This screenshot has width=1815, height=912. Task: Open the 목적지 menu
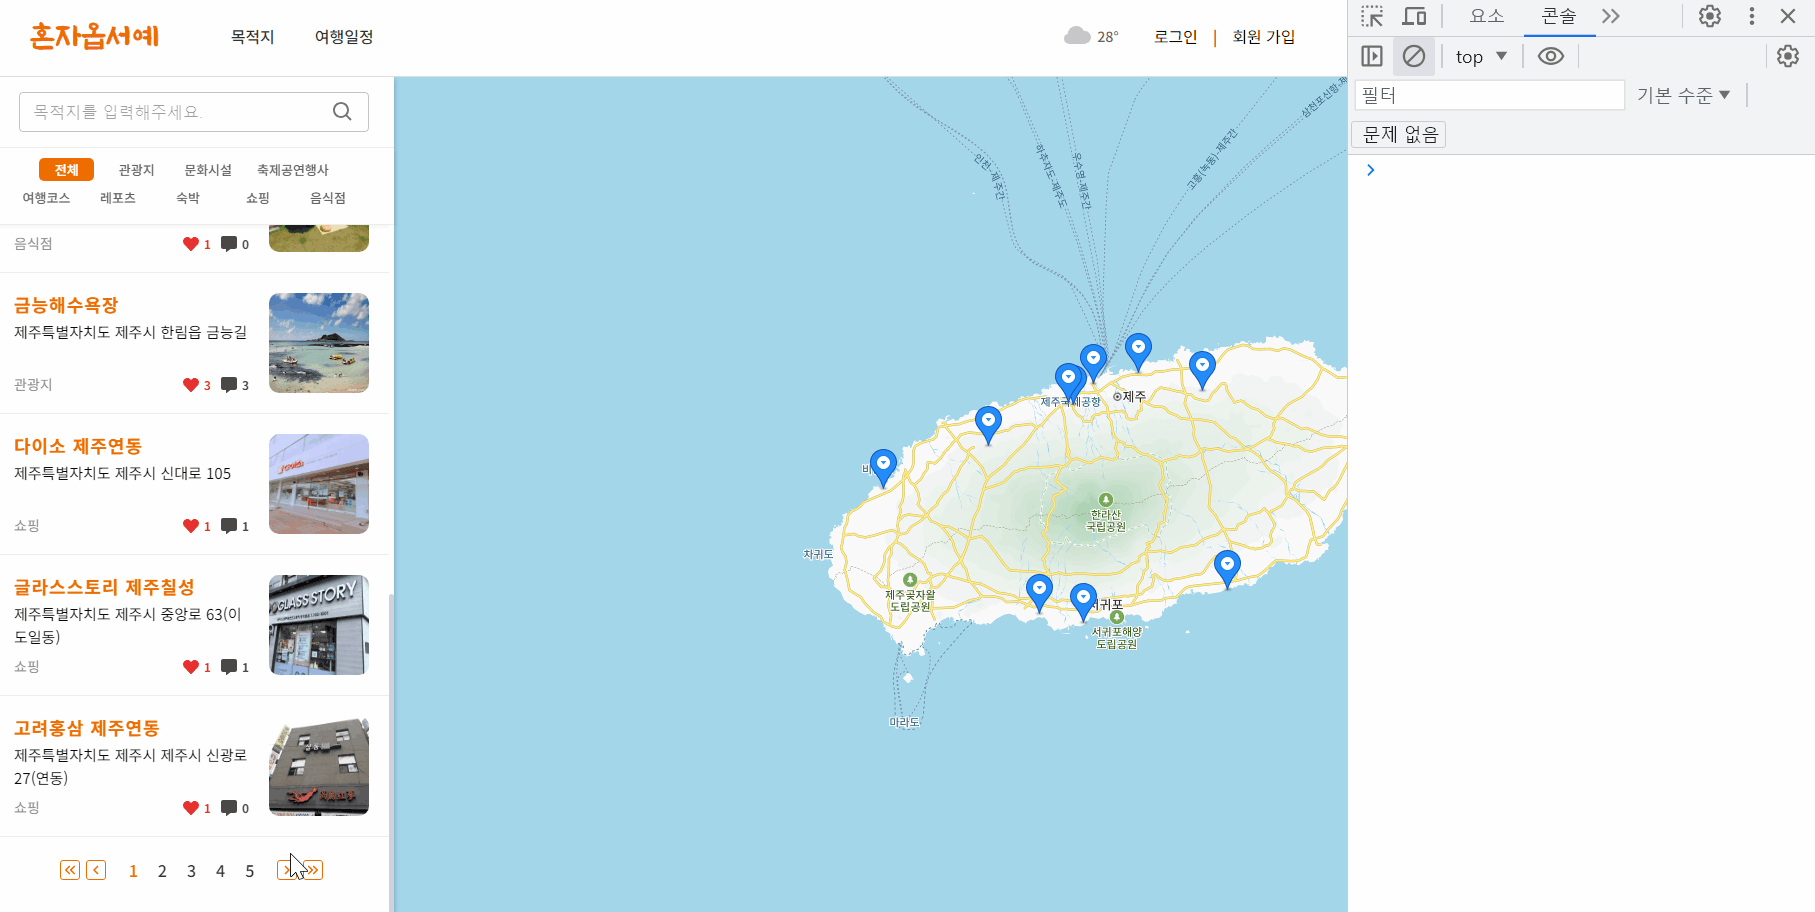point(252,37)
